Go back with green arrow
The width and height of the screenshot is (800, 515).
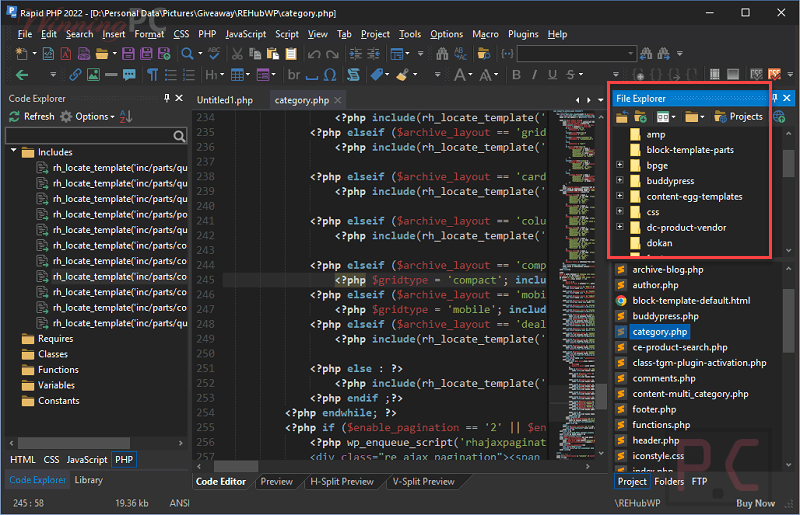[x=22, y=75]
